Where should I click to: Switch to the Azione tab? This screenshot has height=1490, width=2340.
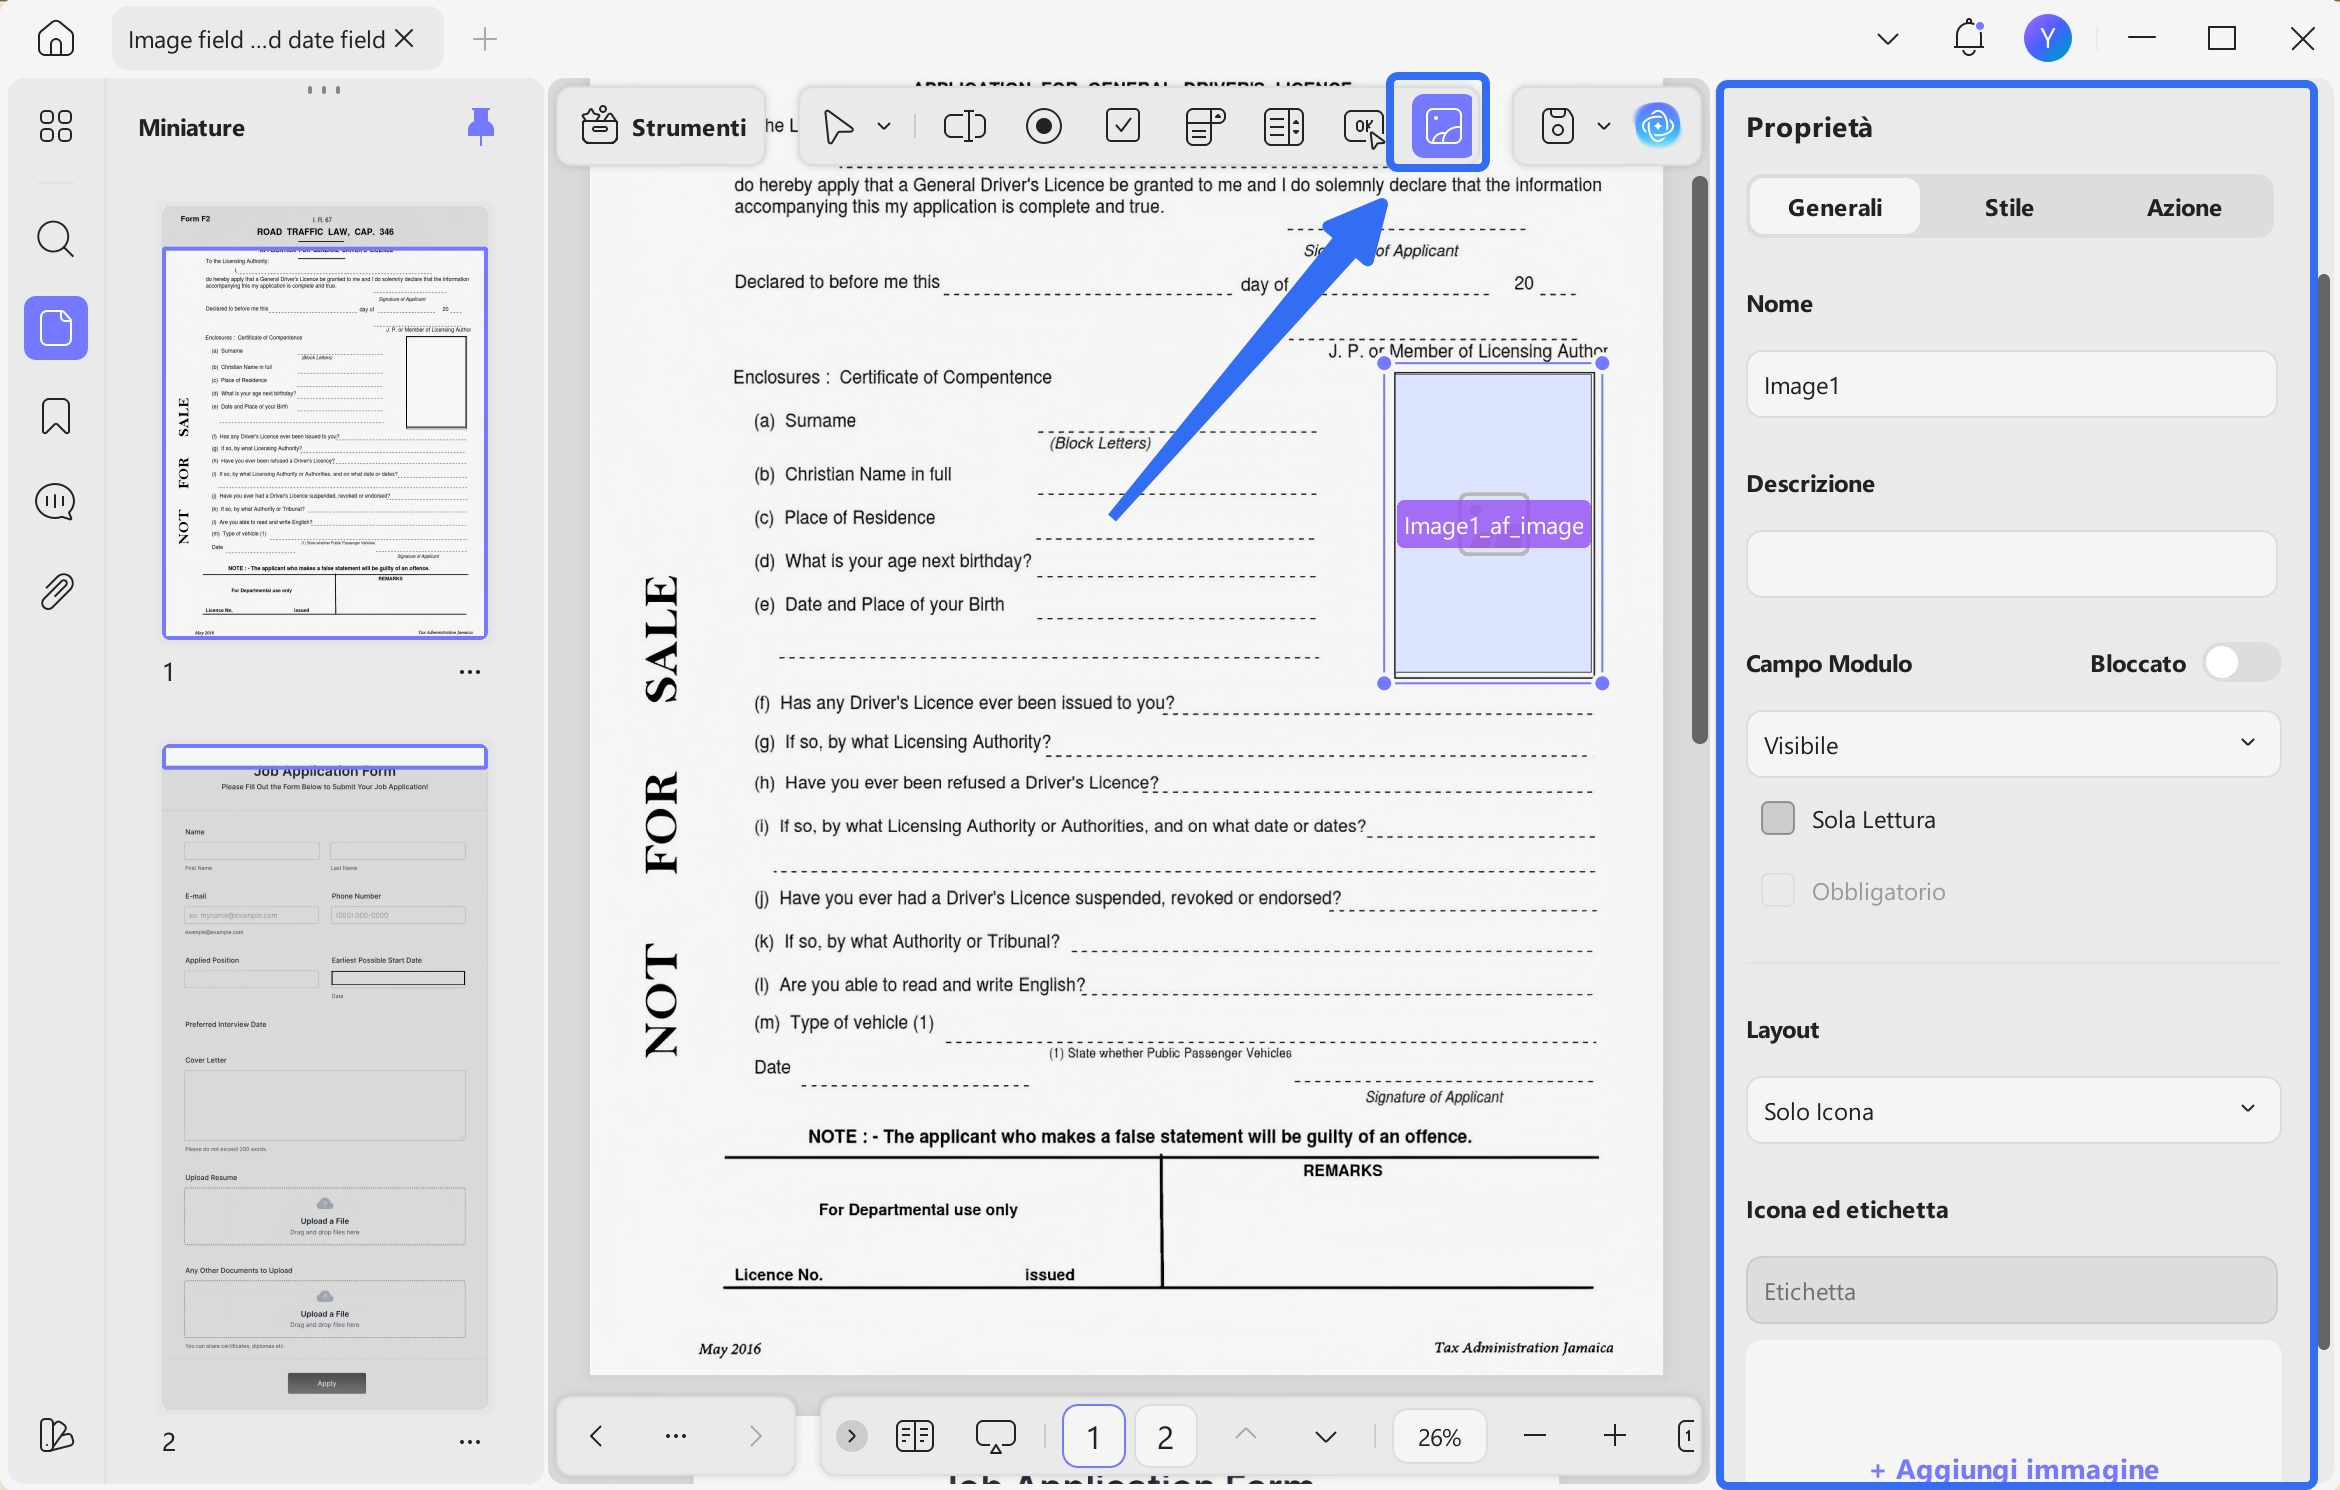[2184, 207]
